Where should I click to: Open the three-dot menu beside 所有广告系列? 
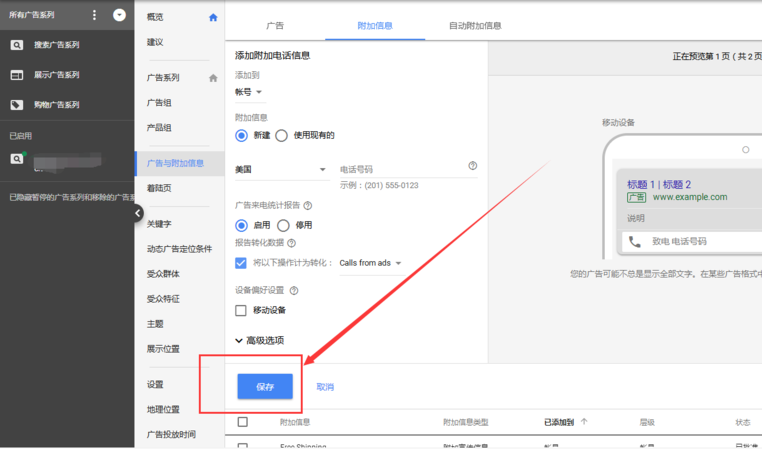(x=96, y=15)
